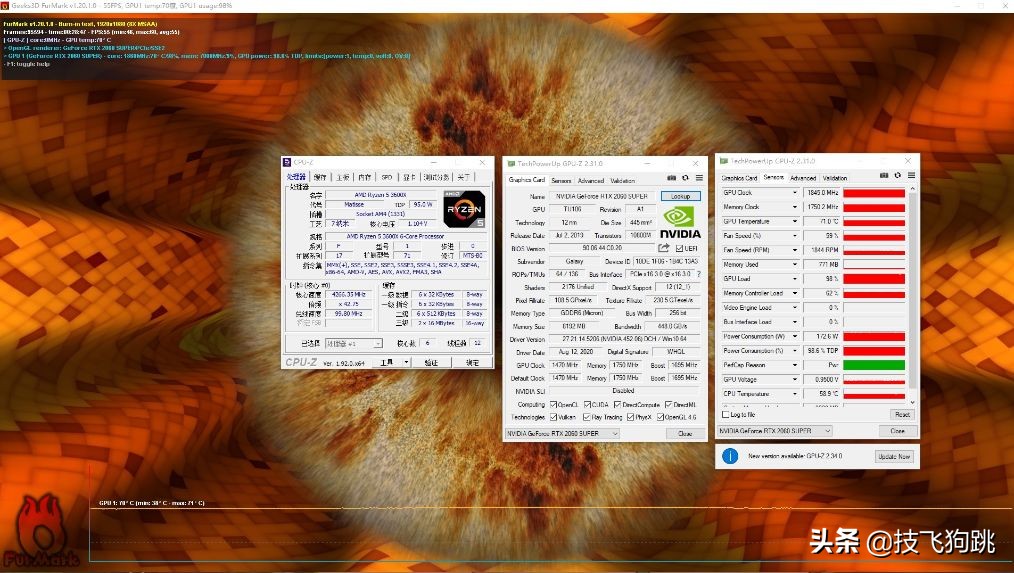The image size is (1014, 573).
Task: Open GPU Clock sensor dropdown arrow
Action: [795, 193]
